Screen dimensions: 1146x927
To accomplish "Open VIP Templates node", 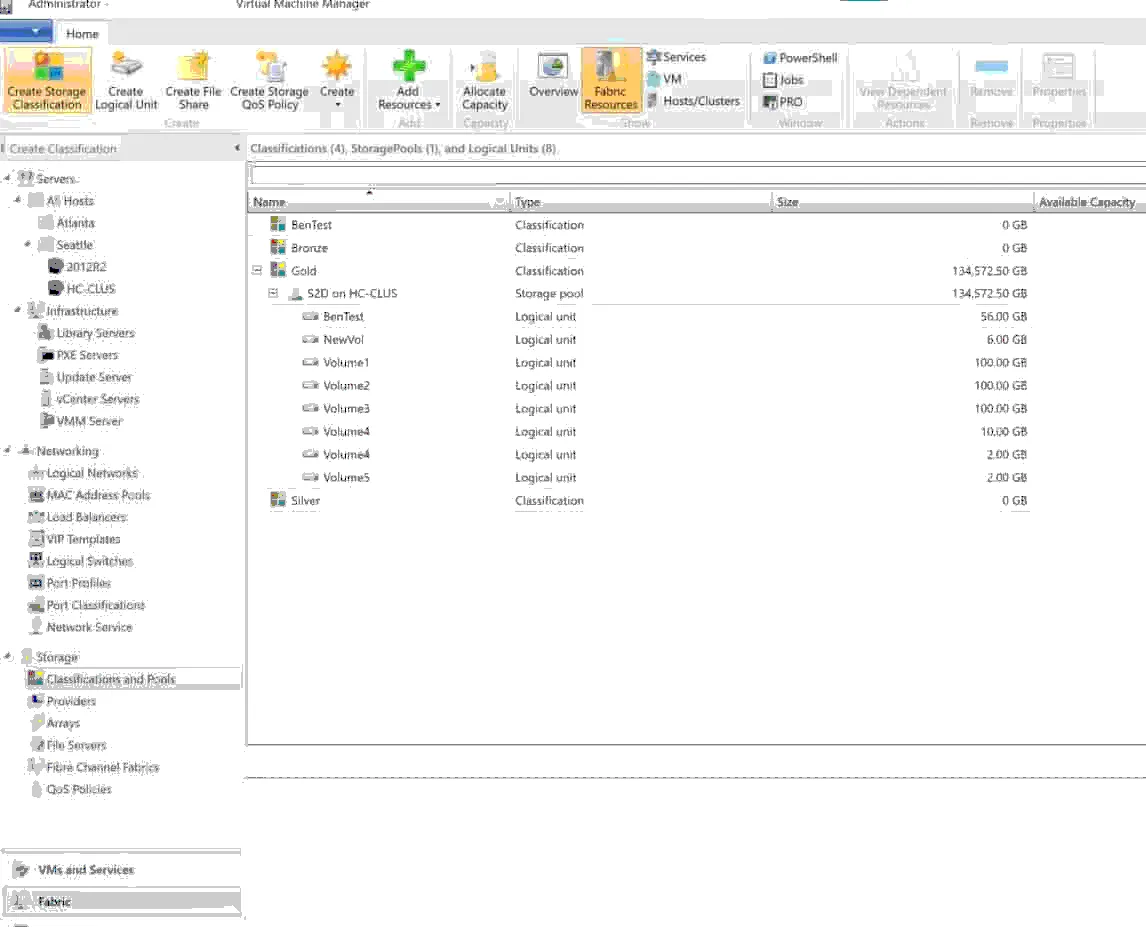I will [75, 539].
